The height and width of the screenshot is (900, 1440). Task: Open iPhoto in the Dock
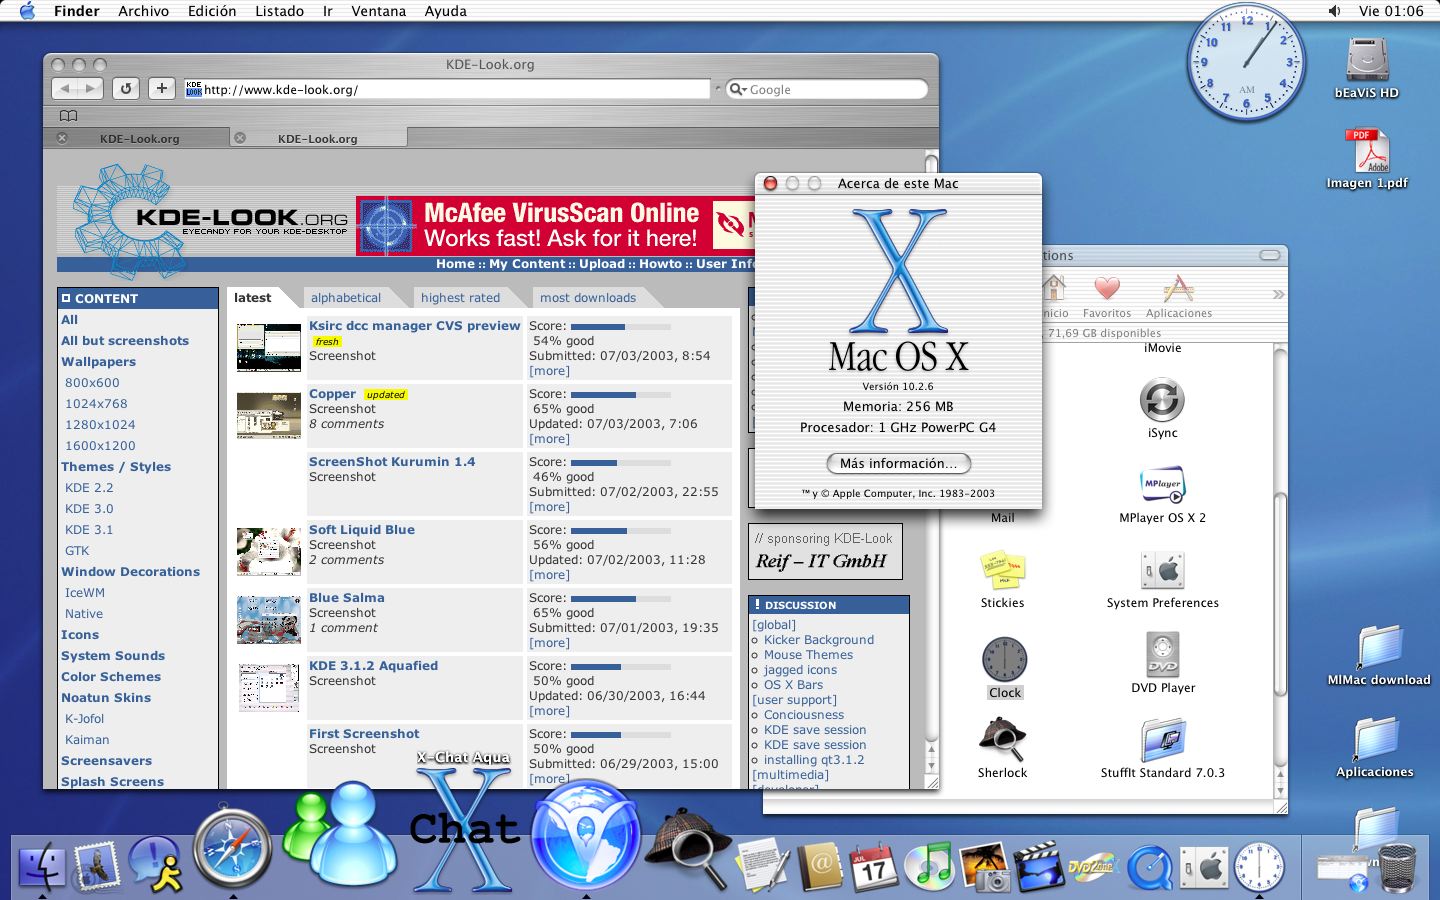tap(985, 866)
